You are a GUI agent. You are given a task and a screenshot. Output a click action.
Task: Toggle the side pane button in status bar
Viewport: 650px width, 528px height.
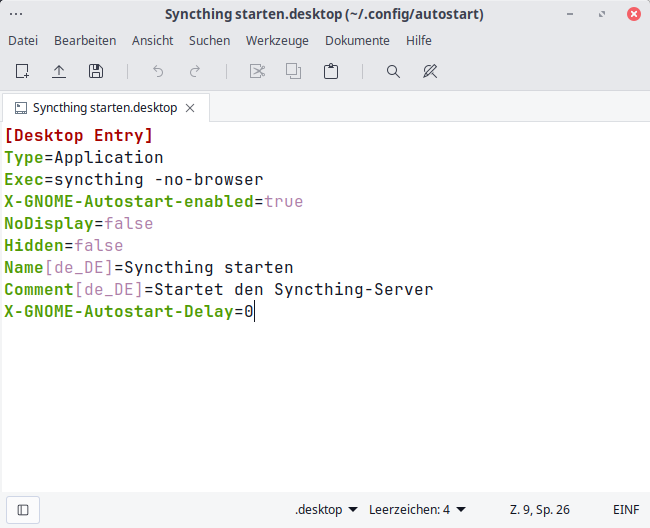click(23, 510)
